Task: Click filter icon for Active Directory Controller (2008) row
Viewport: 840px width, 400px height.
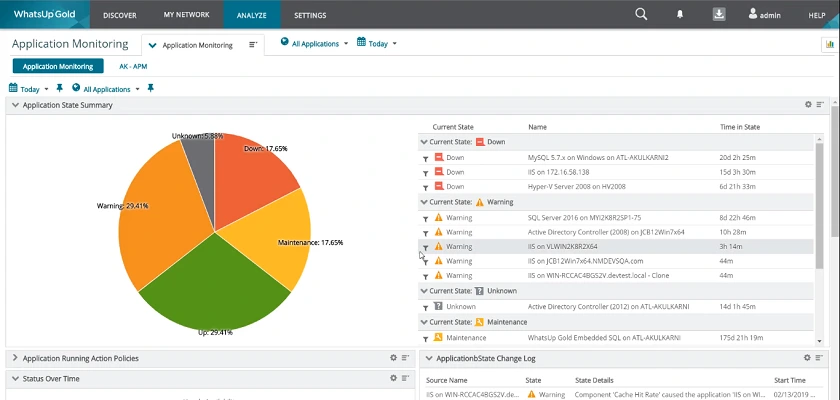Action: [425, 233]
